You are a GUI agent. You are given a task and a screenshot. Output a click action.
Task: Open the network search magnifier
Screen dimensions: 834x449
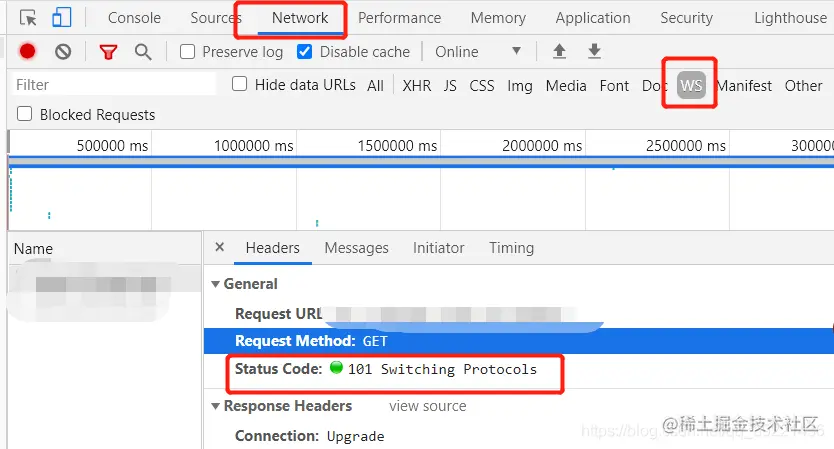pos(143,52)
